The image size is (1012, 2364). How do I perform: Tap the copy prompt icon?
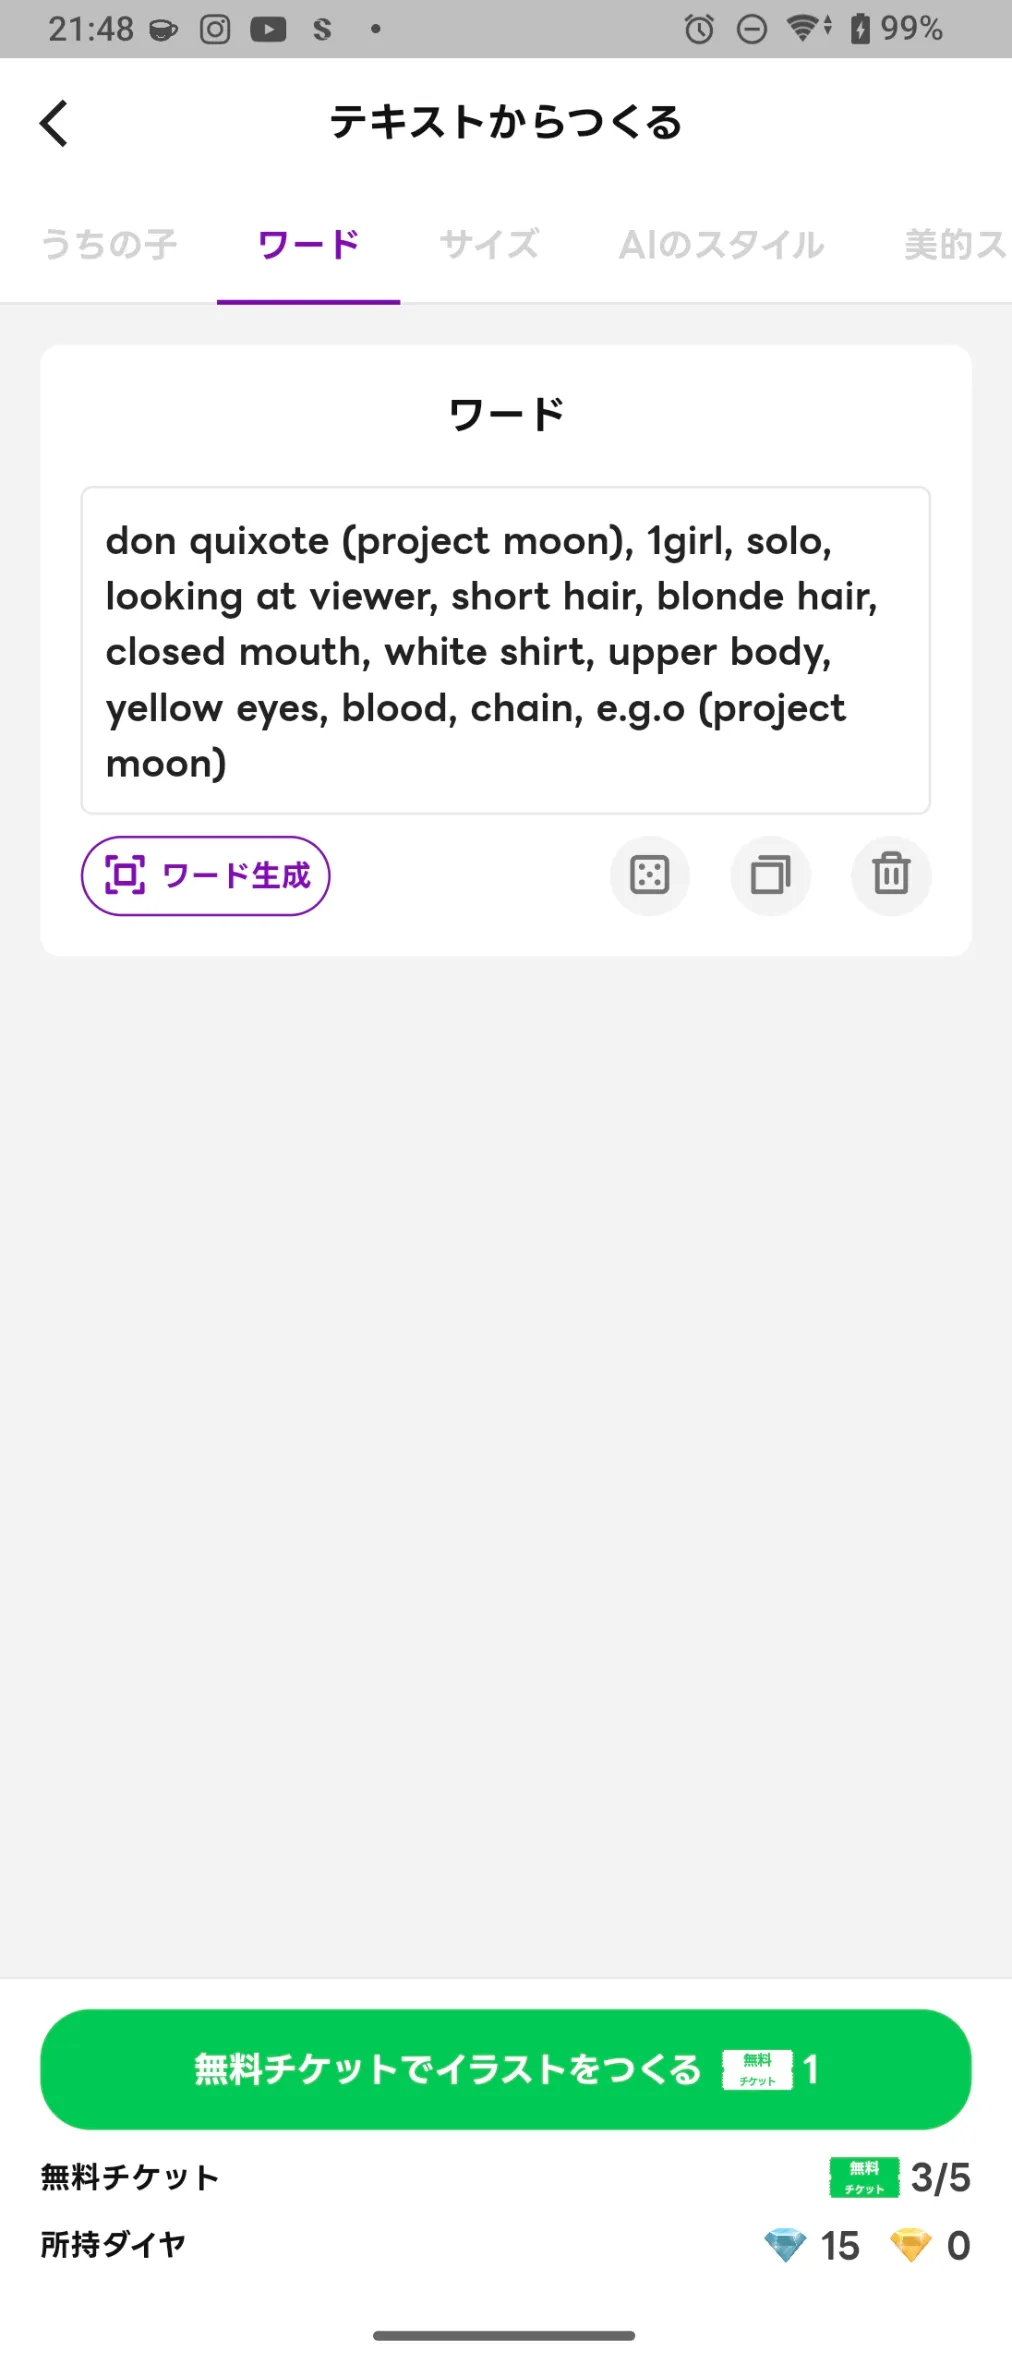point(770,876)
